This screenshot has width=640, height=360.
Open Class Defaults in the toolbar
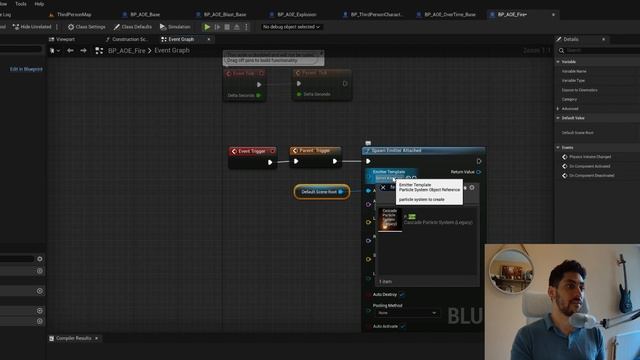click(x=133, y=27)
